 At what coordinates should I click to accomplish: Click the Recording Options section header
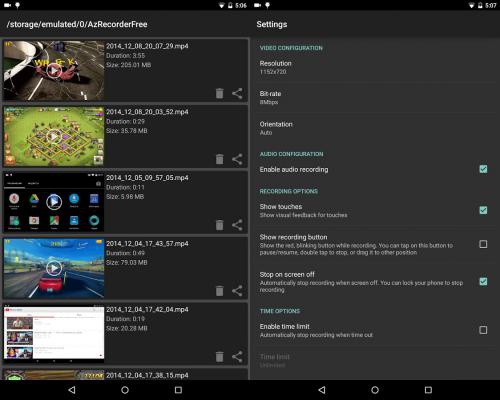click(x=289, y=191)
